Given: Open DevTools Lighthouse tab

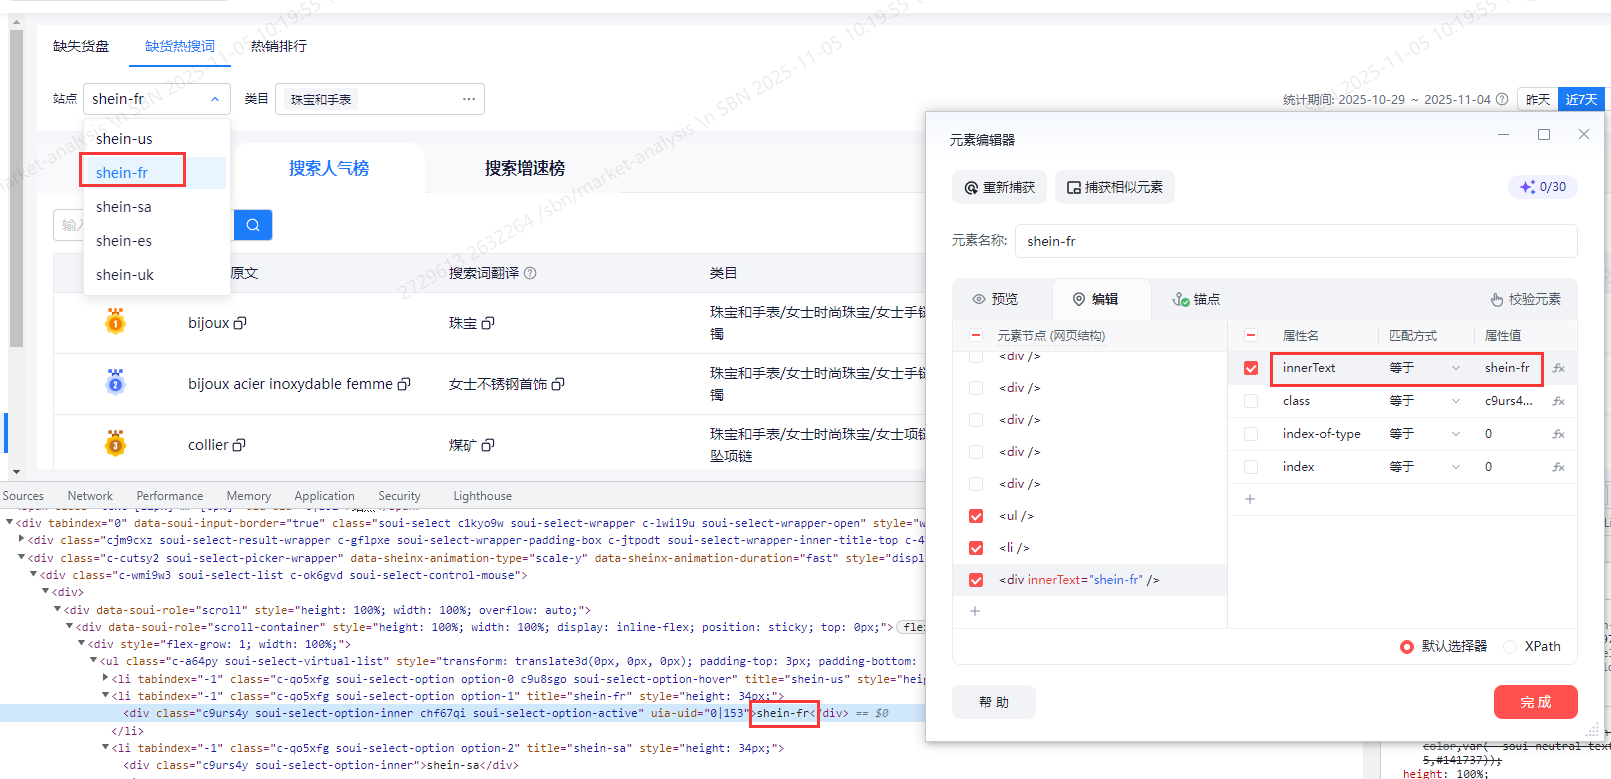Looking at the screenshot, I should (482, 496).
